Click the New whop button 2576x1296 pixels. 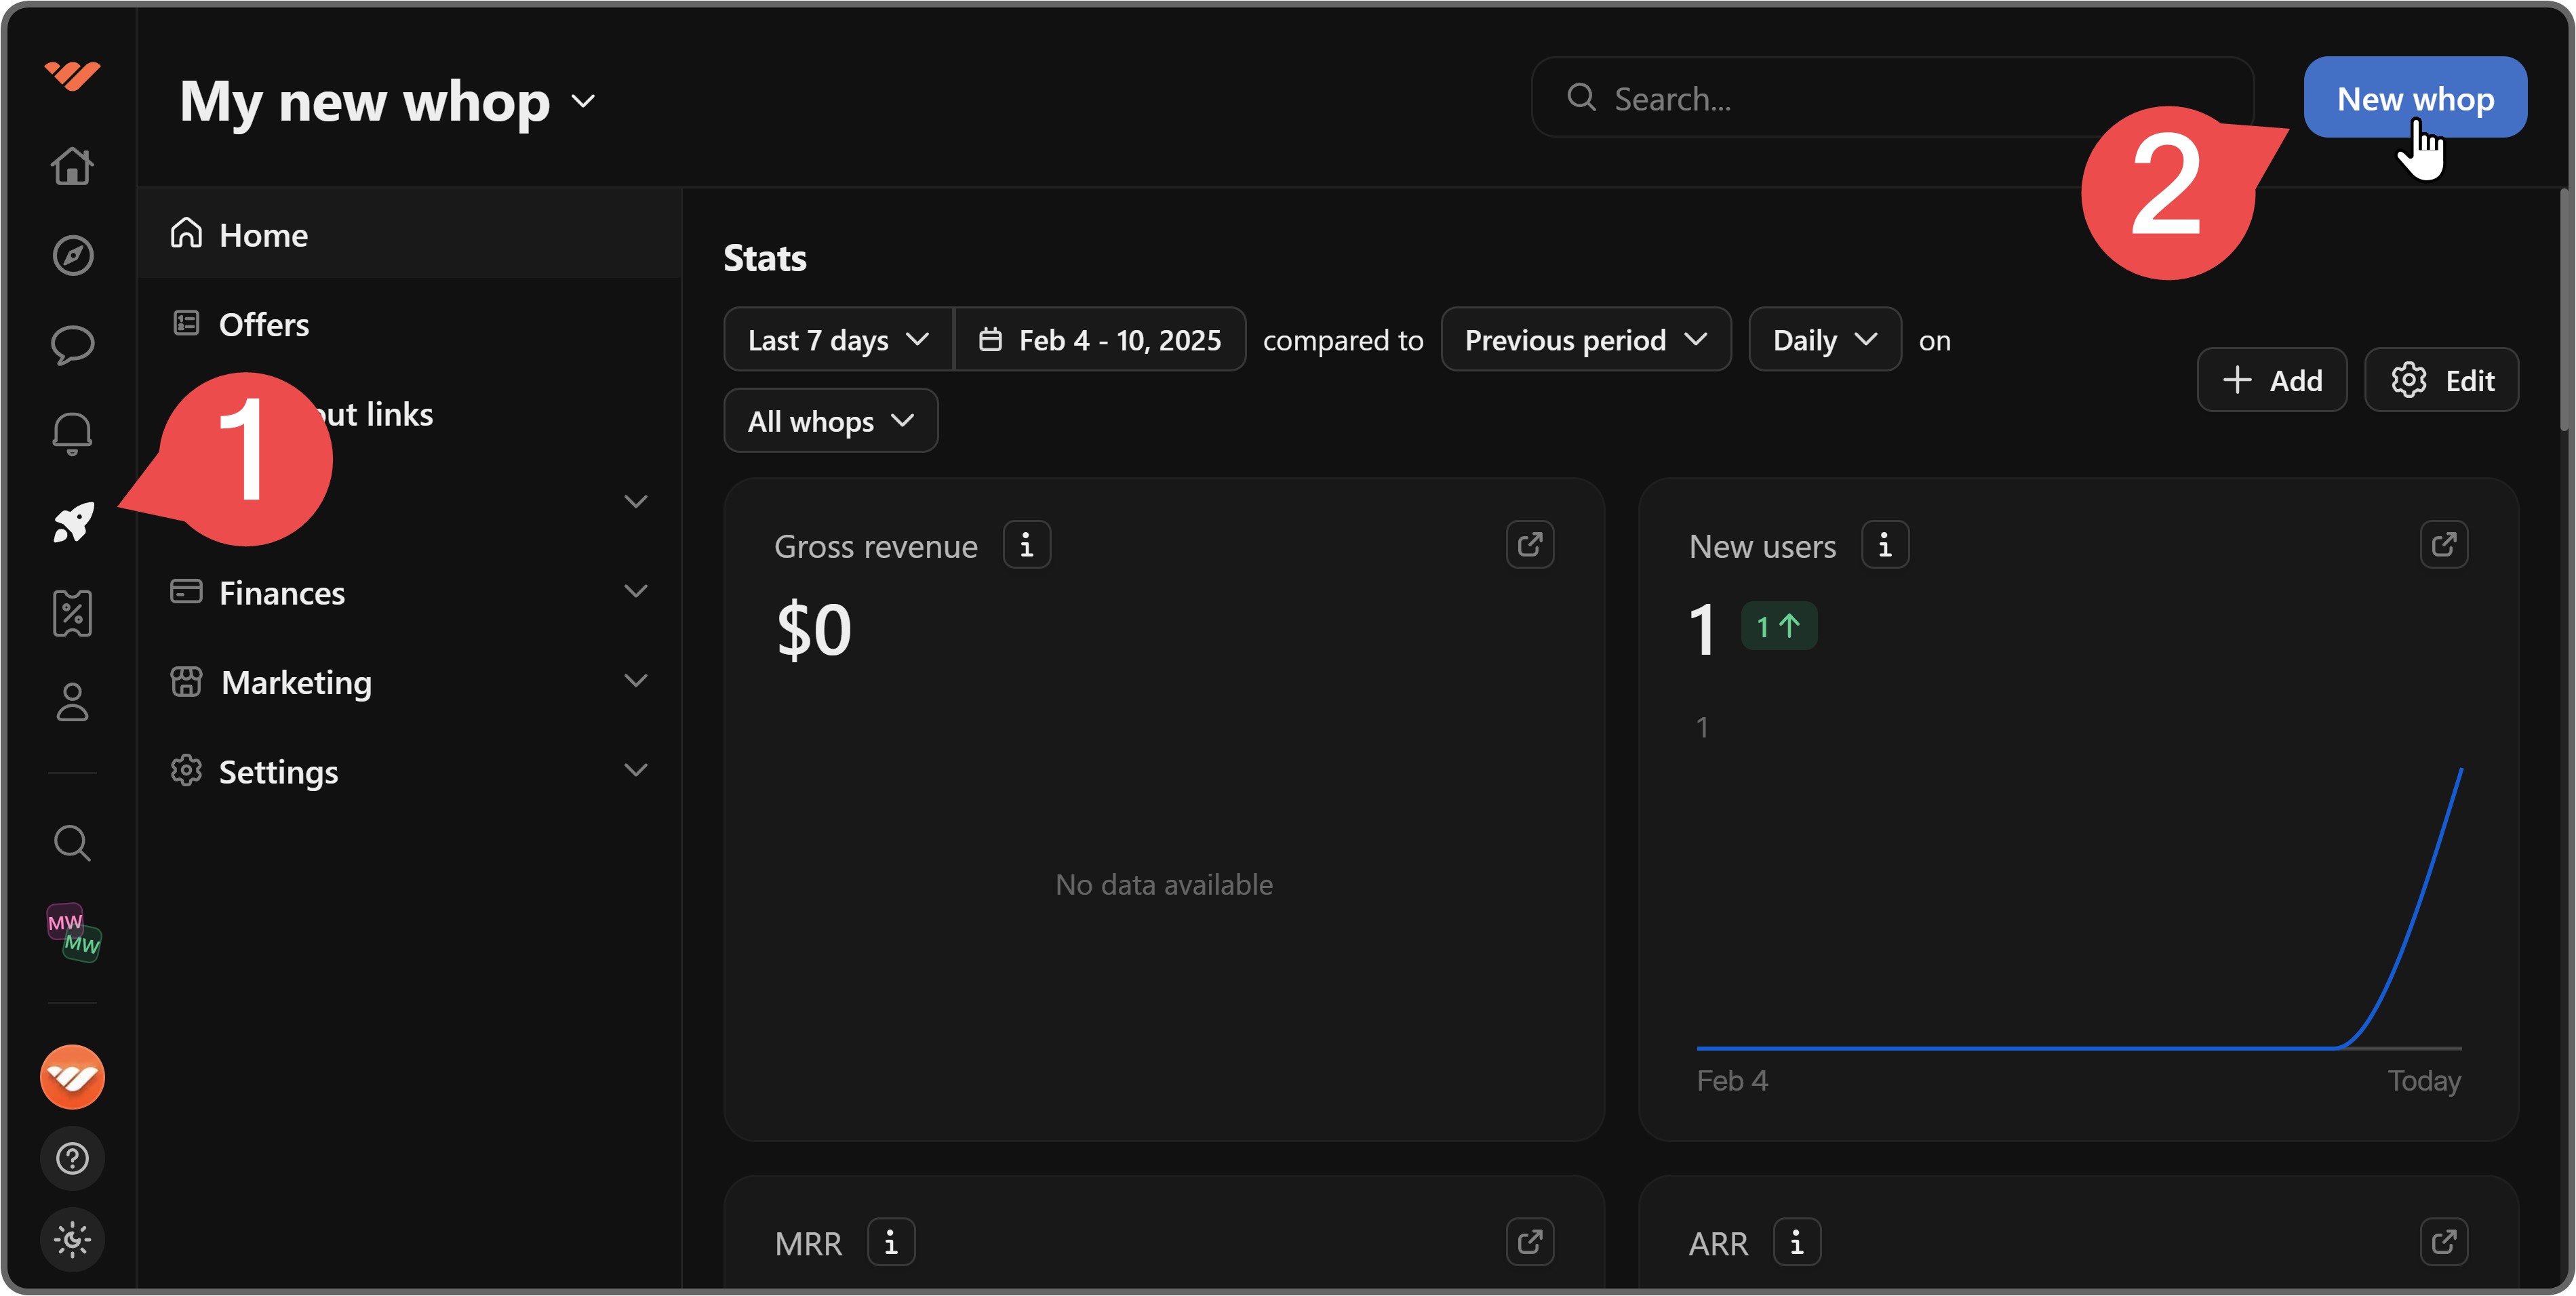pyautogui.click(x=2414, y=98)
